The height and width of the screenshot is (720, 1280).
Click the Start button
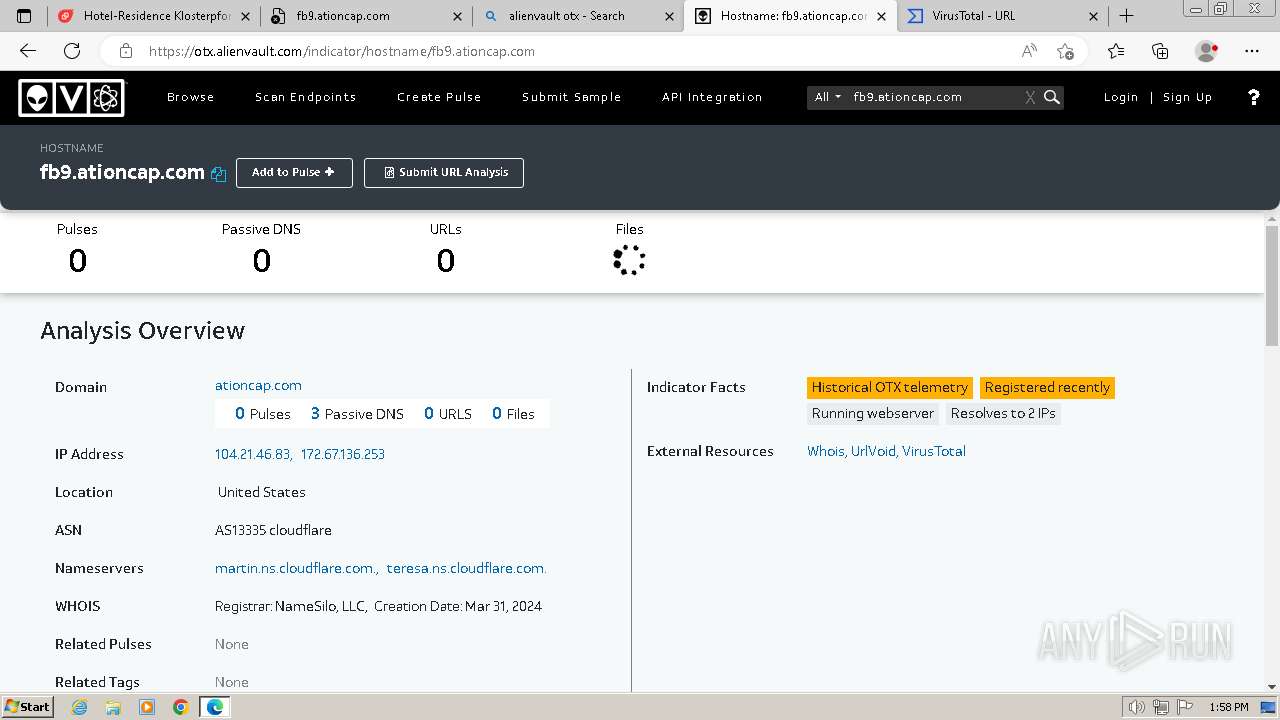pyautogui.click(x=28, y=707)
